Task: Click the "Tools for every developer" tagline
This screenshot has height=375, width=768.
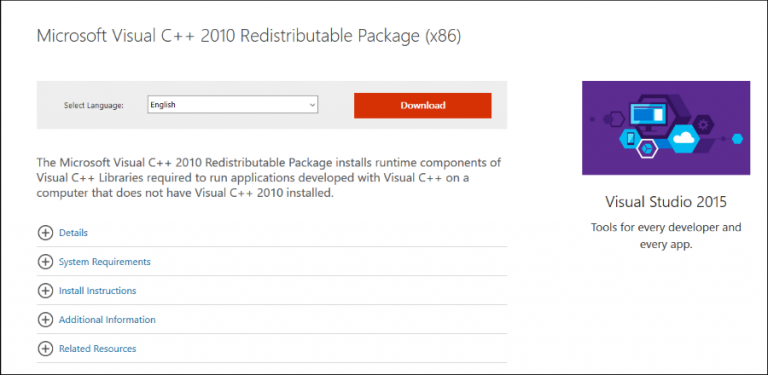Action: click(x=666, y=236)
